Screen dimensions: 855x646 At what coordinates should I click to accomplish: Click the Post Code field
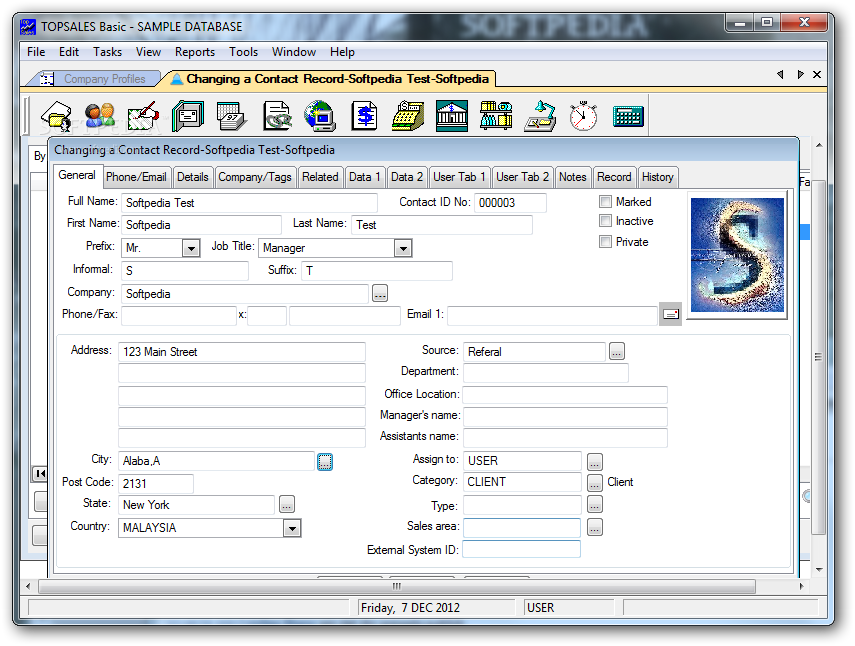(155, 484)
